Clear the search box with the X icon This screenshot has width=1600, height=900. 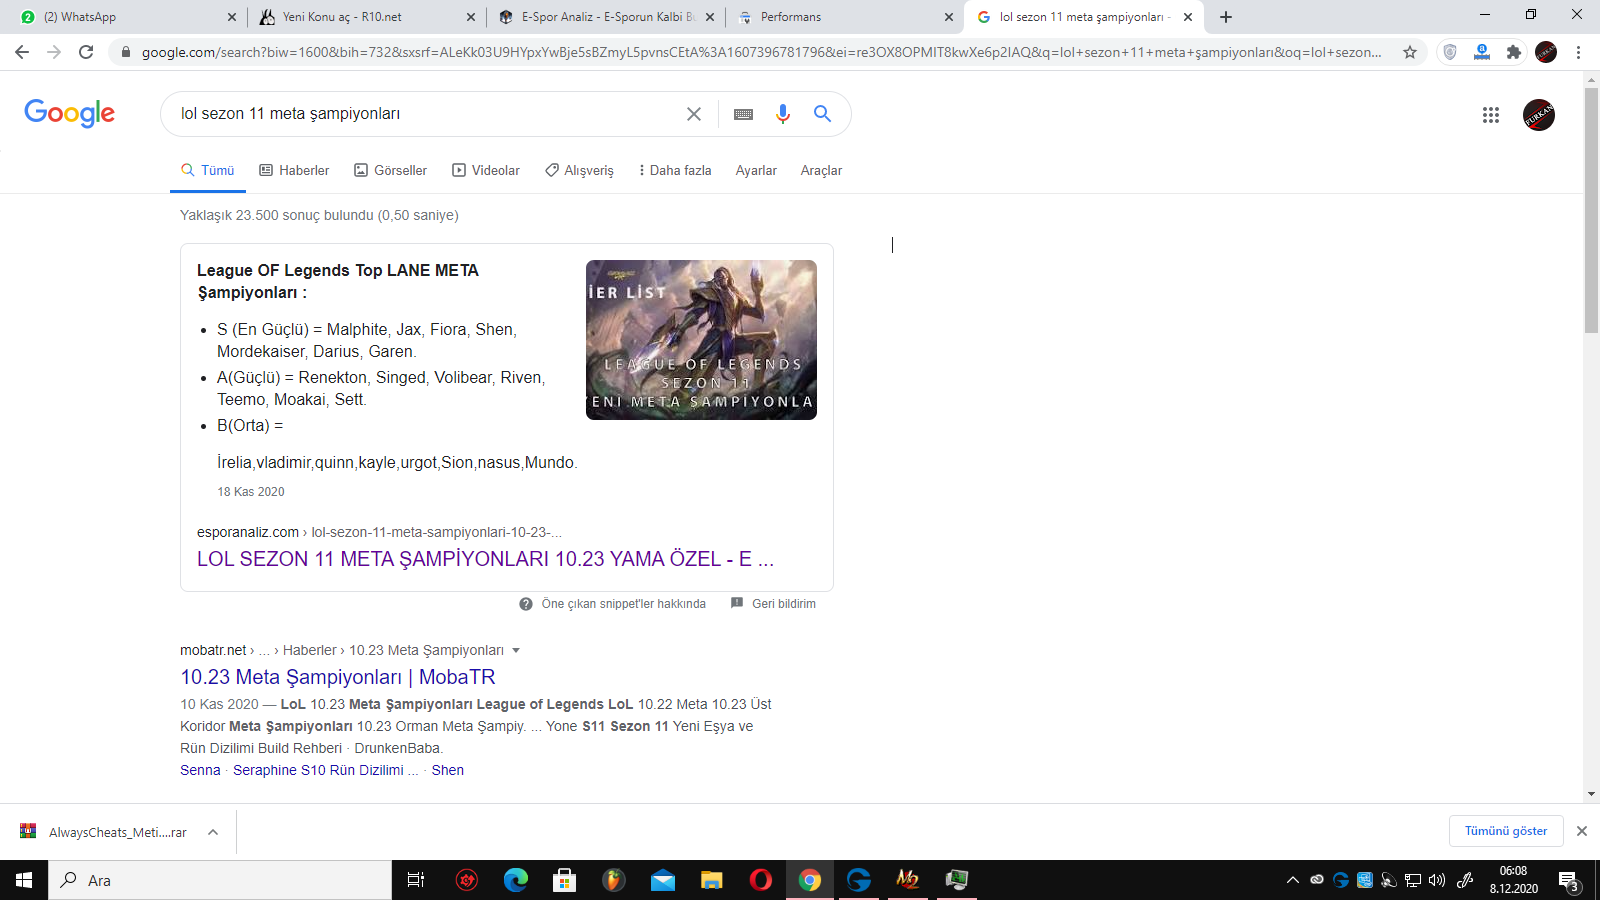(694, 114)
